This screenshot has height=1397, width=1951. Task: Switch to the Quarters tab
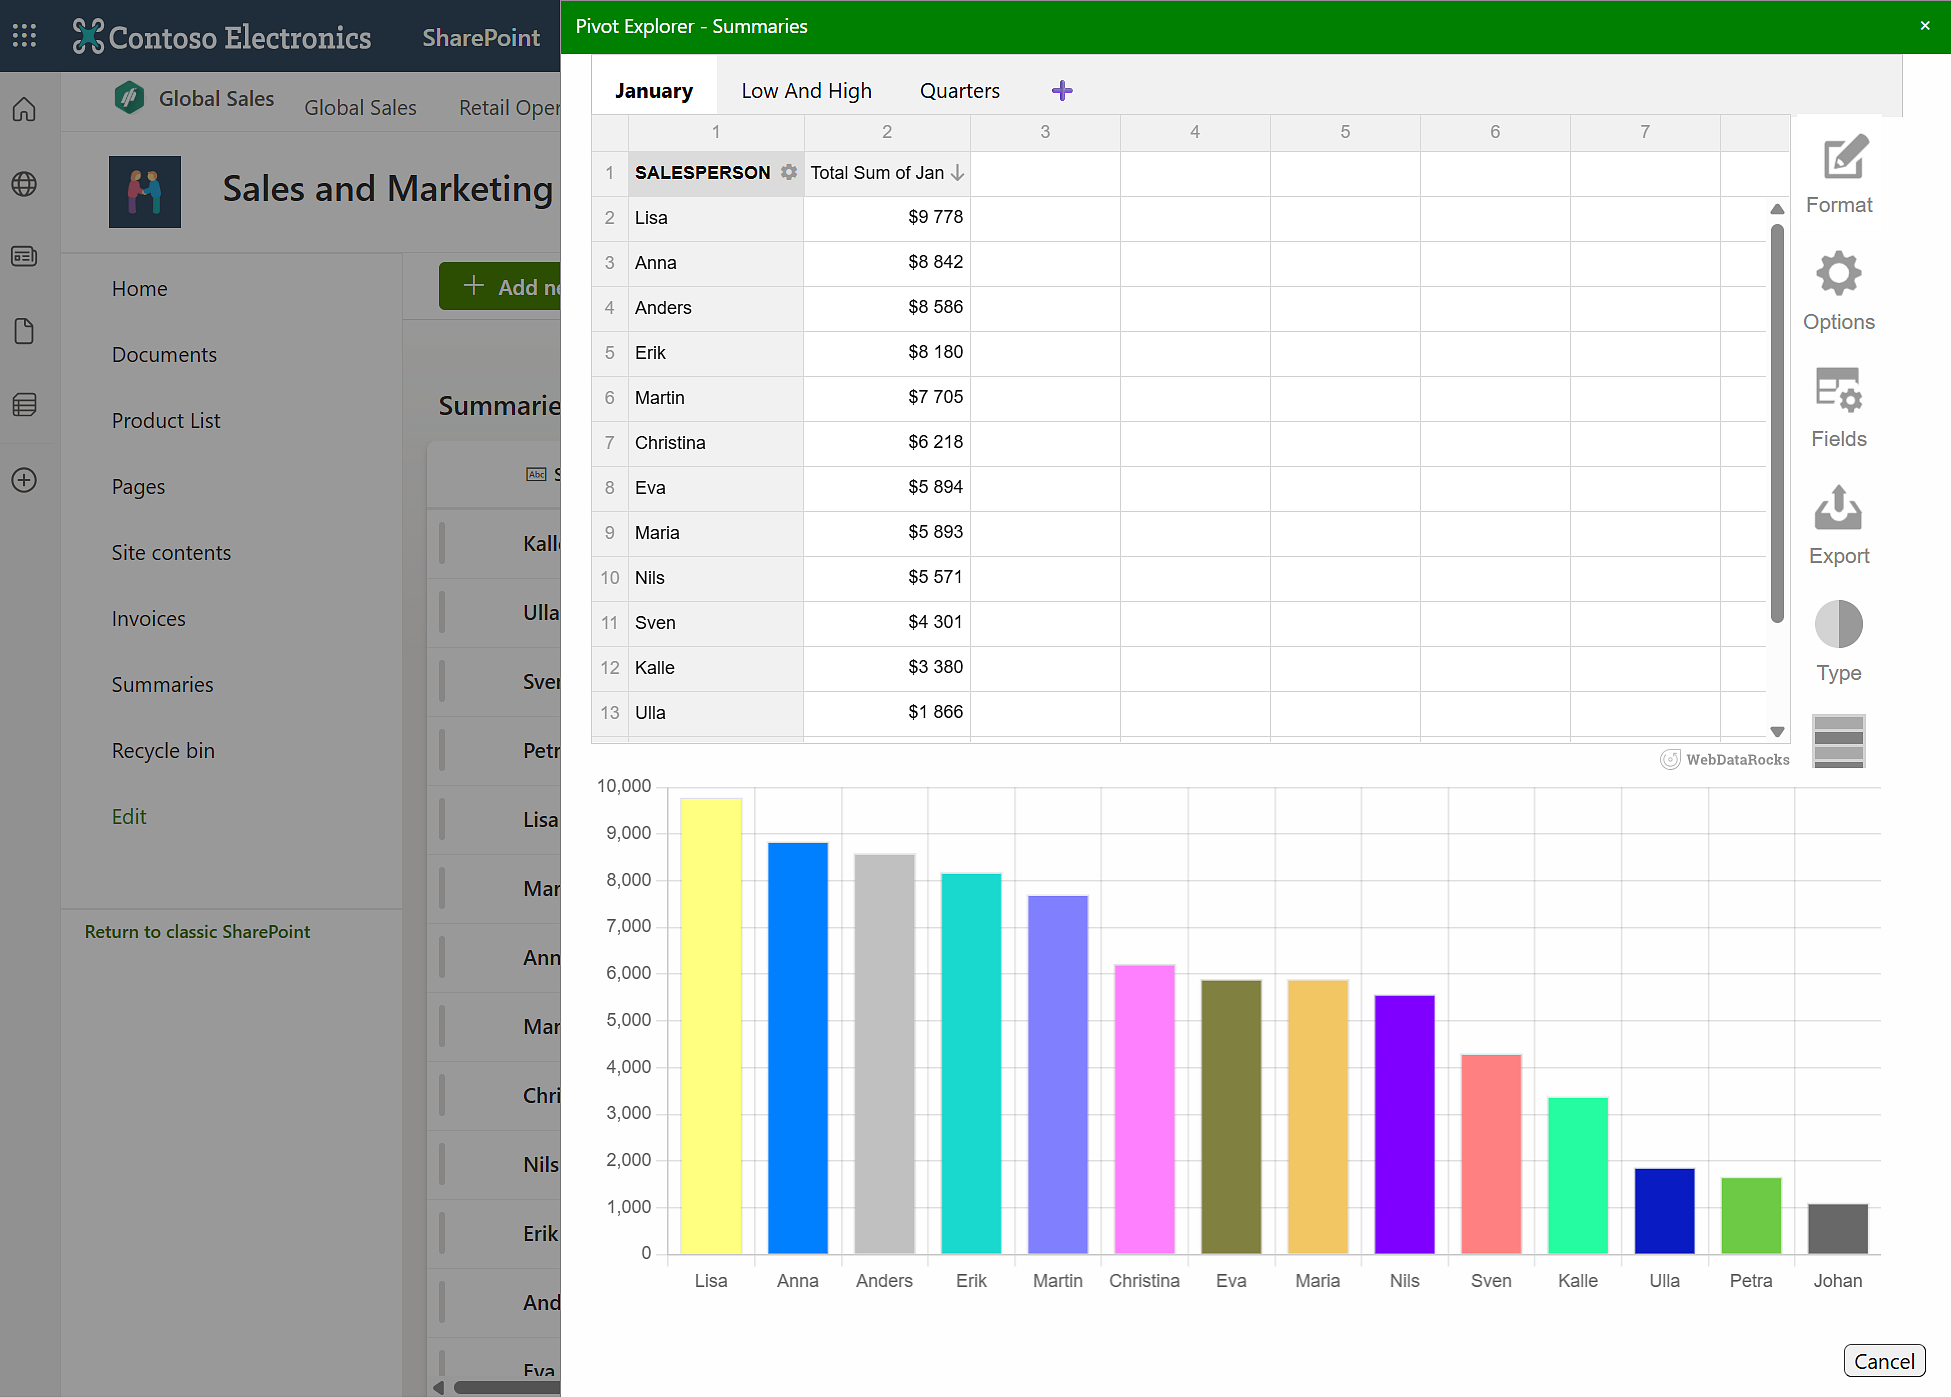point(959,91)
